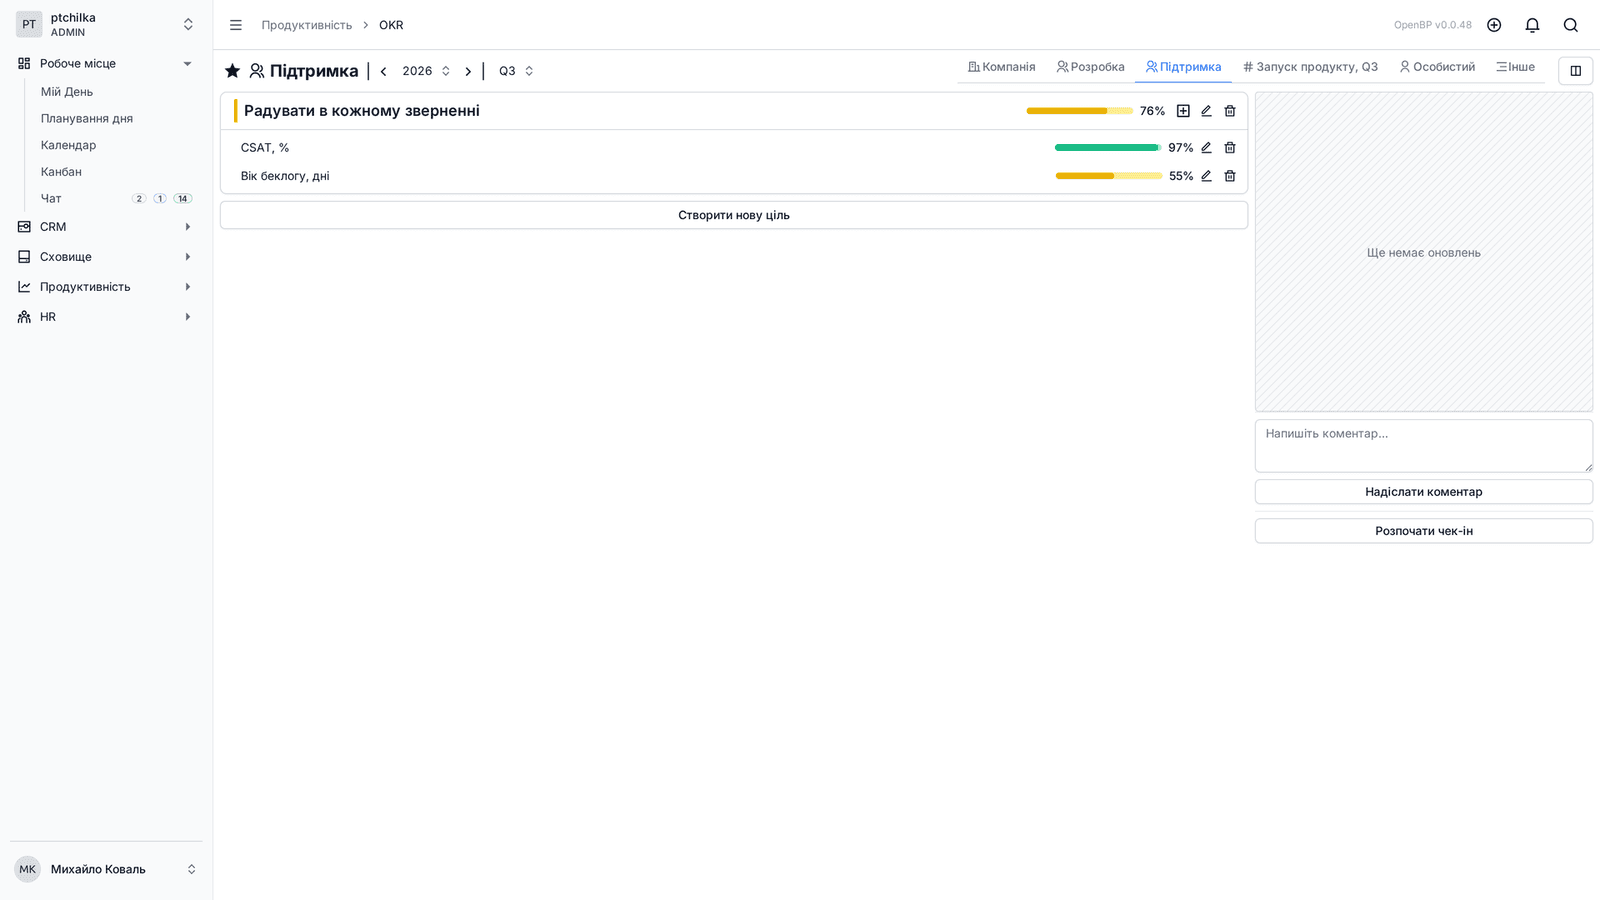The height and width of the screenshot is (900, 1600).
Task: Delete the CSAT, % key result
Action: coord(1230,148)
